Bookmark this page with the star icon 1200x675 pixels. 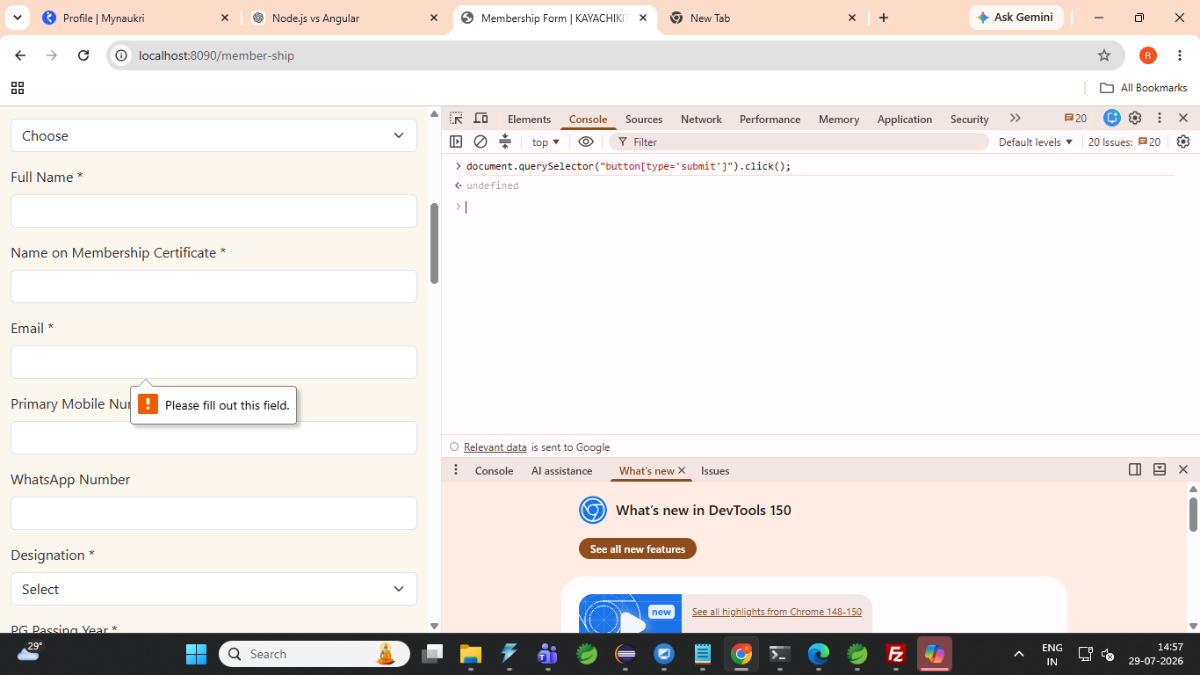pyautogui.click(x=1104, y=56)
